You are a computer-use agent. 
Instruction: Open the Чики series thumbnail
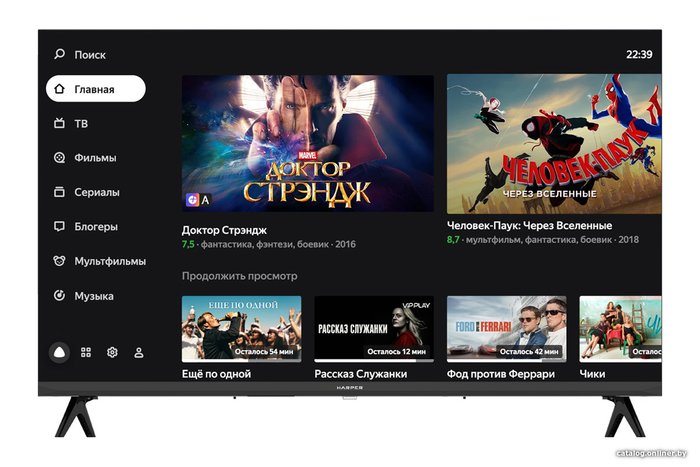click(621, 329)
